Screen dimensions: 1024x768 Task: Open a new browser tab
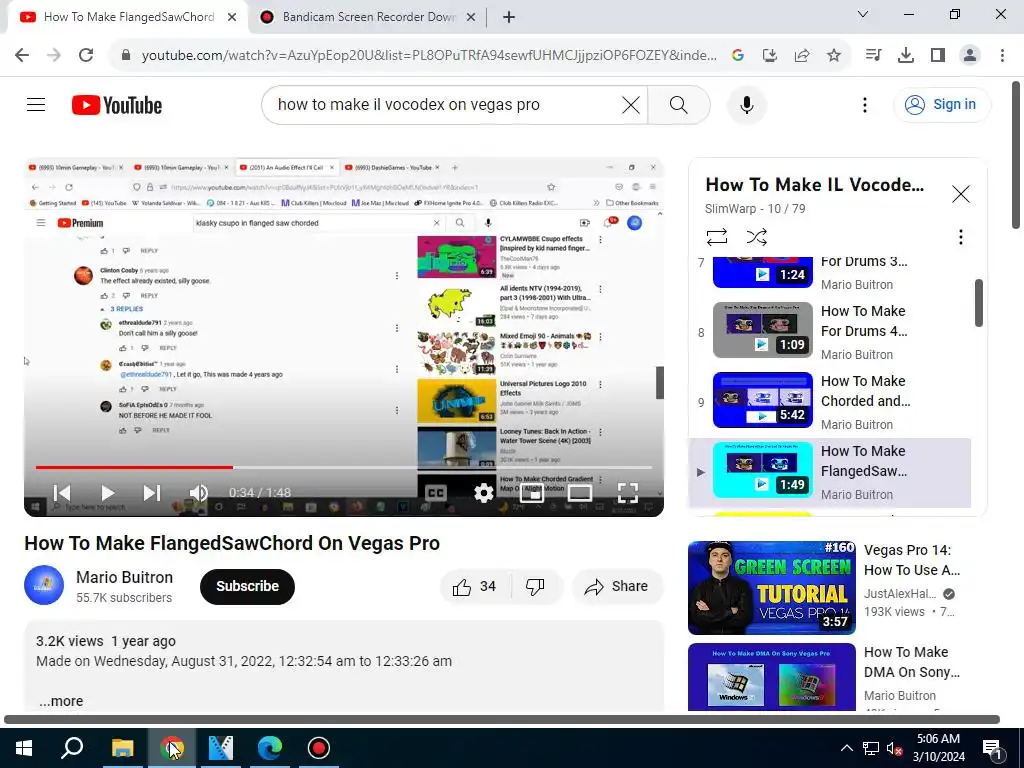tap(509, 18)
